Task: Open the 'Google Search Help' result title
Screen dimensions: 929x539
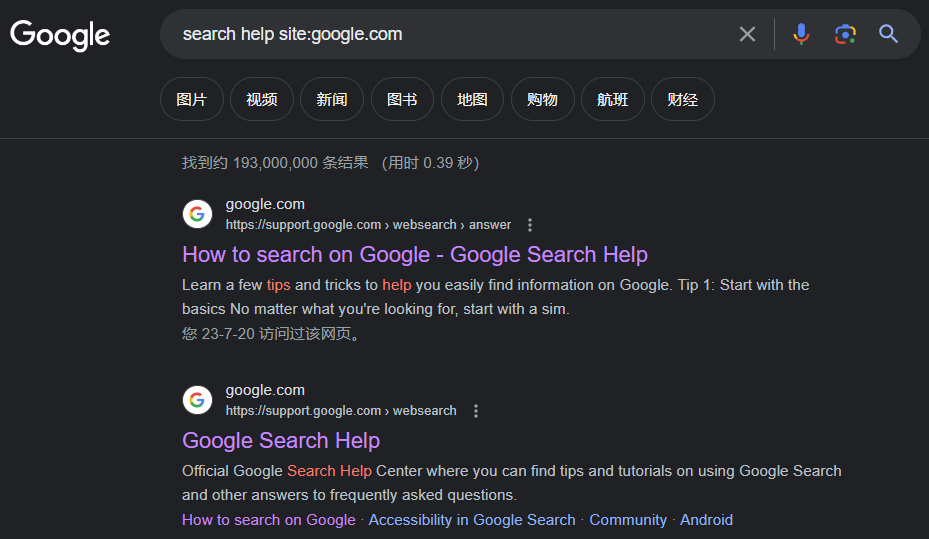Action: [281, 440]
